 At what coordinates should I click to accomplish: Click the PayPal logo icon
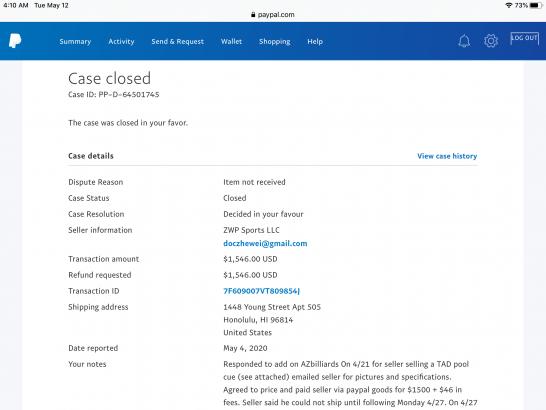[15, 41]
